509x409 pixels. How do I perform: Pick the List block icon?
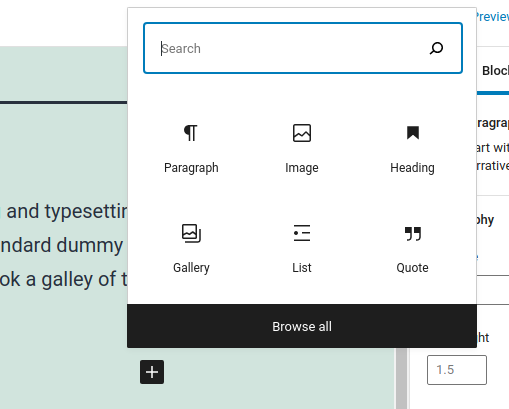tap(302, 233)
